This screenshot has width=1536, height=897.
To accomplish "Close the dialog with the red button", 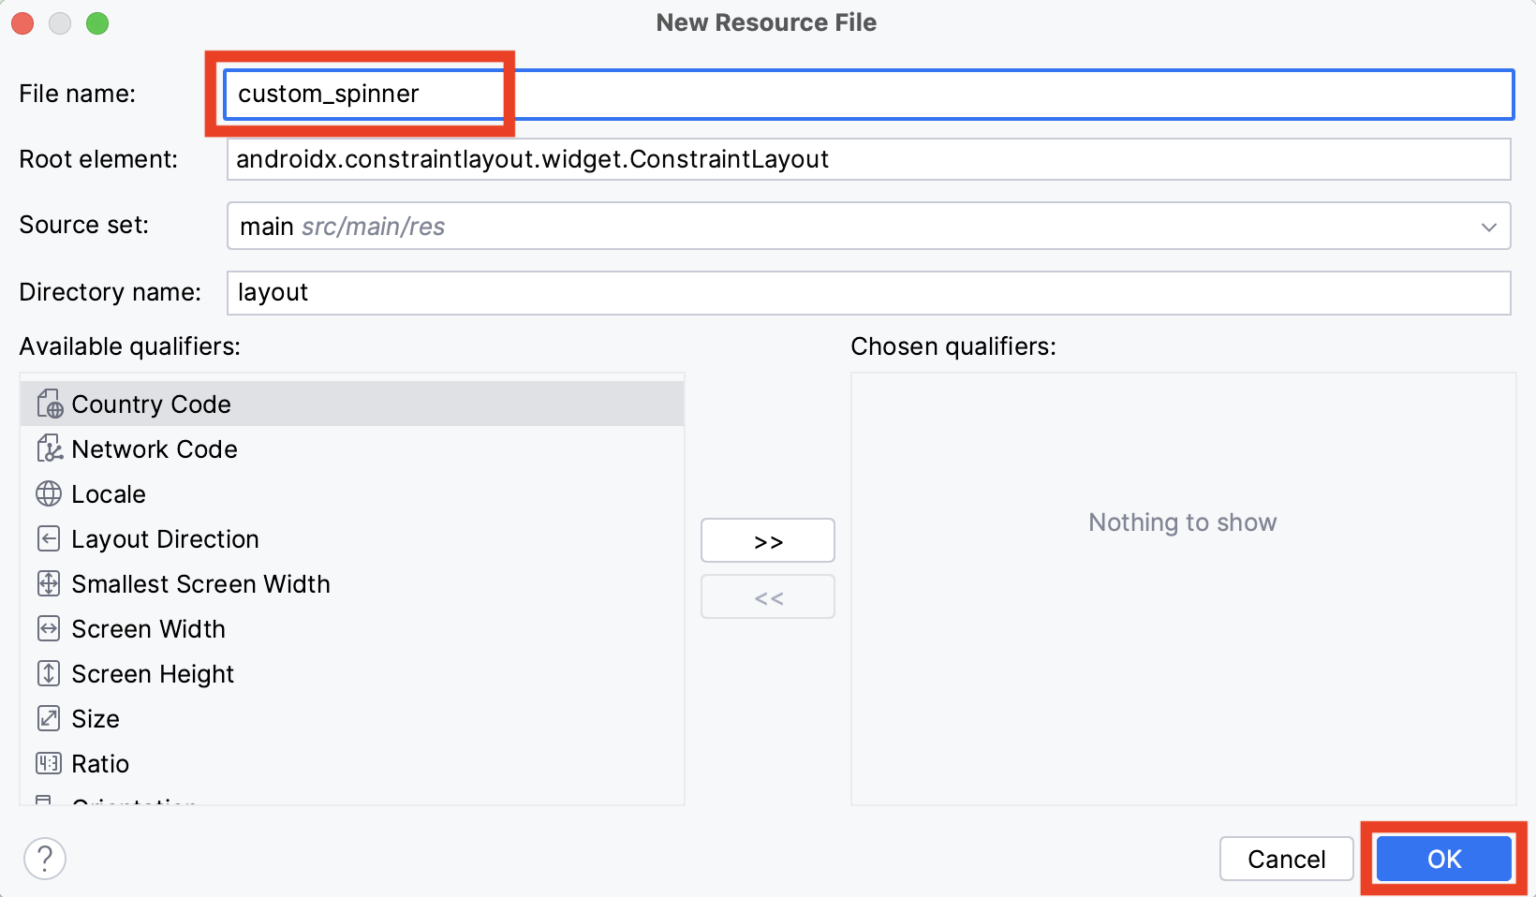I will coord(23,23).
